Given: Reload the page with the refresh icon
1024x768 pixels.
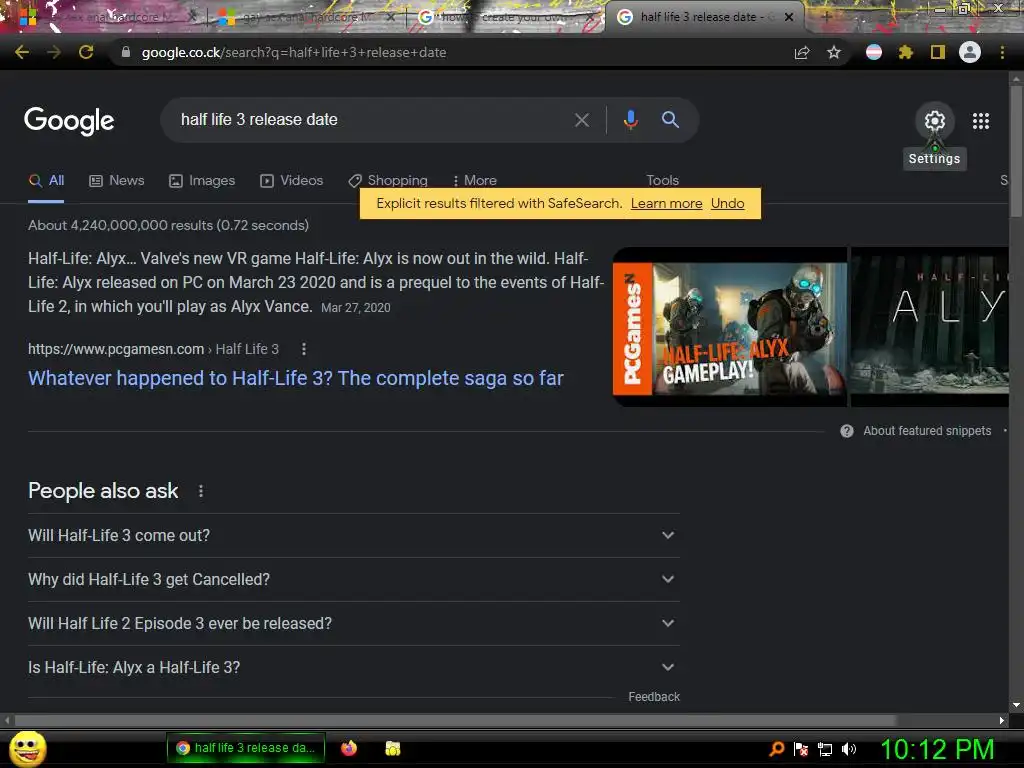Looking at the screenshot, I should pos(86,52).
